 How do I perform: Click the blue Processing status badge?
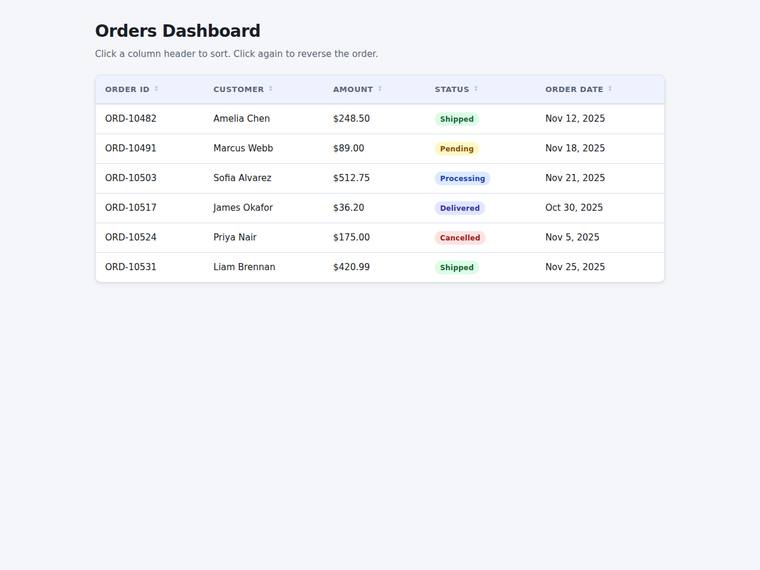(x=462, y=178)
